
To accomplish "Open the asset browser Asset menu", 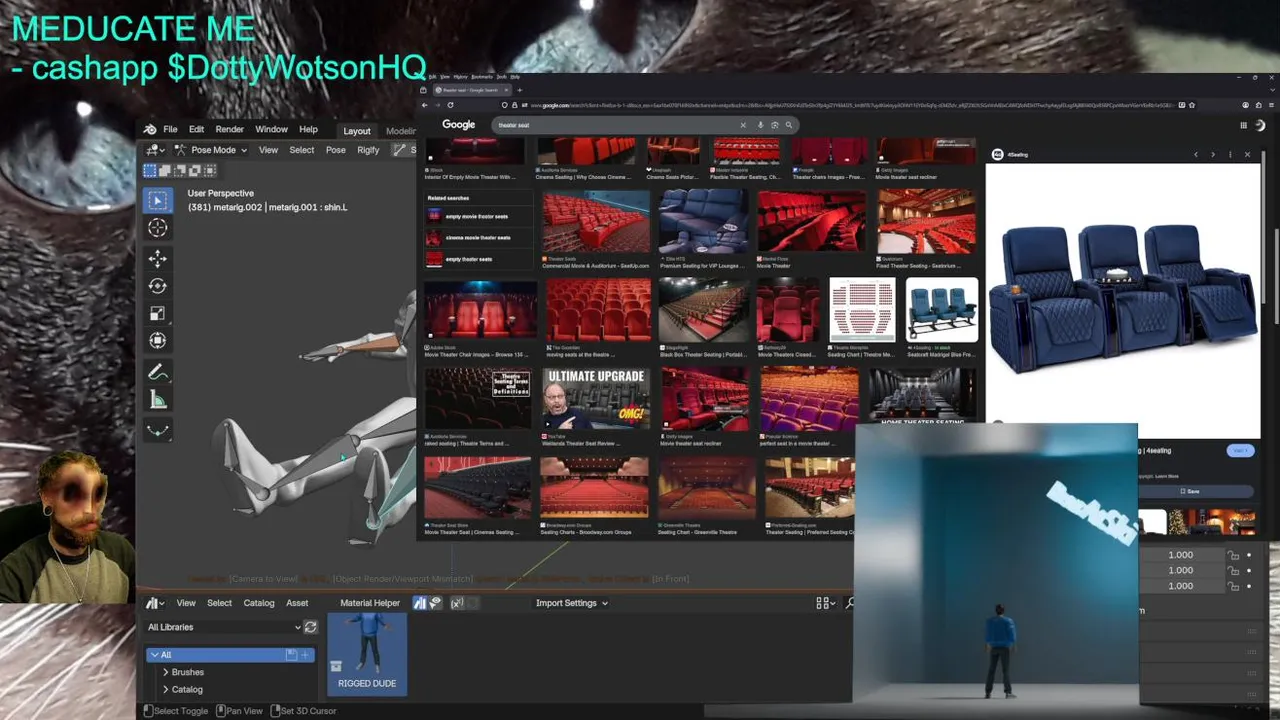I will point(297,603).
